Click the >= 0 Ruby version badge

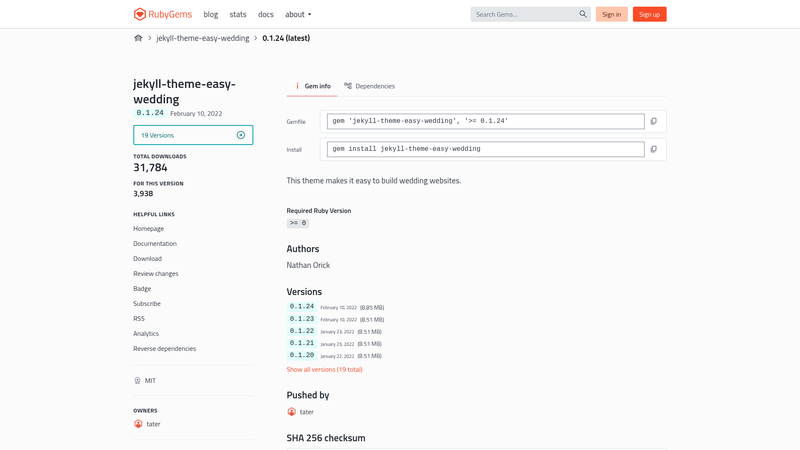click(297, 223)
